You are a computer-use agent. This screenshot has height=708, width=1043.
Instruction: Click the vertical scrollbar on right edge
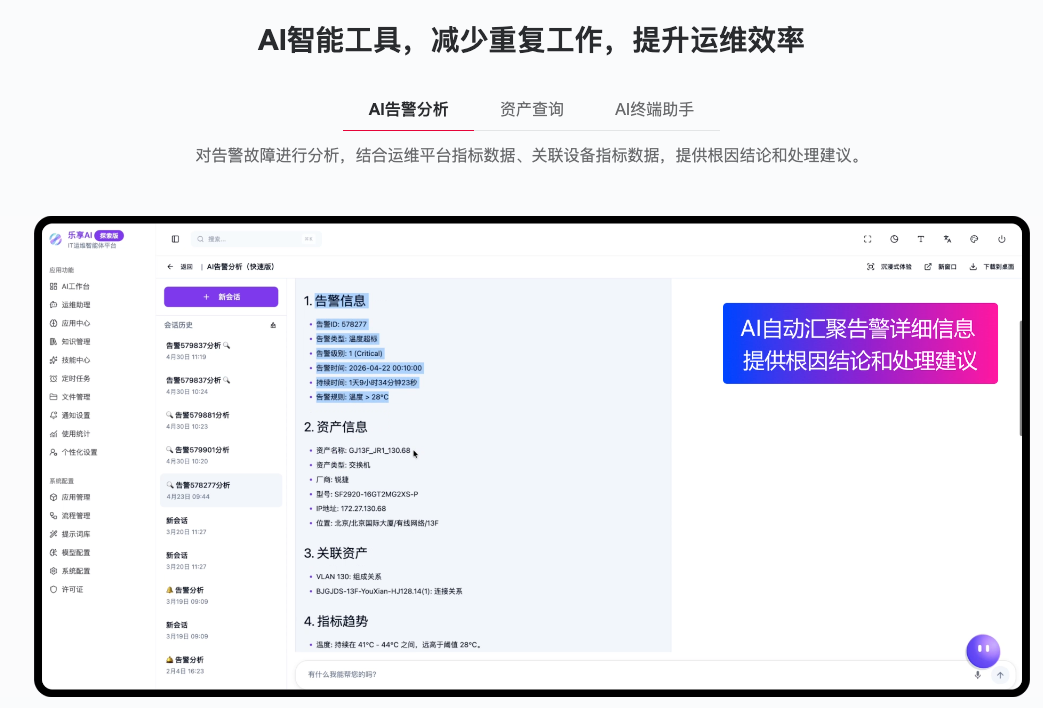(x=1020, y=379)
